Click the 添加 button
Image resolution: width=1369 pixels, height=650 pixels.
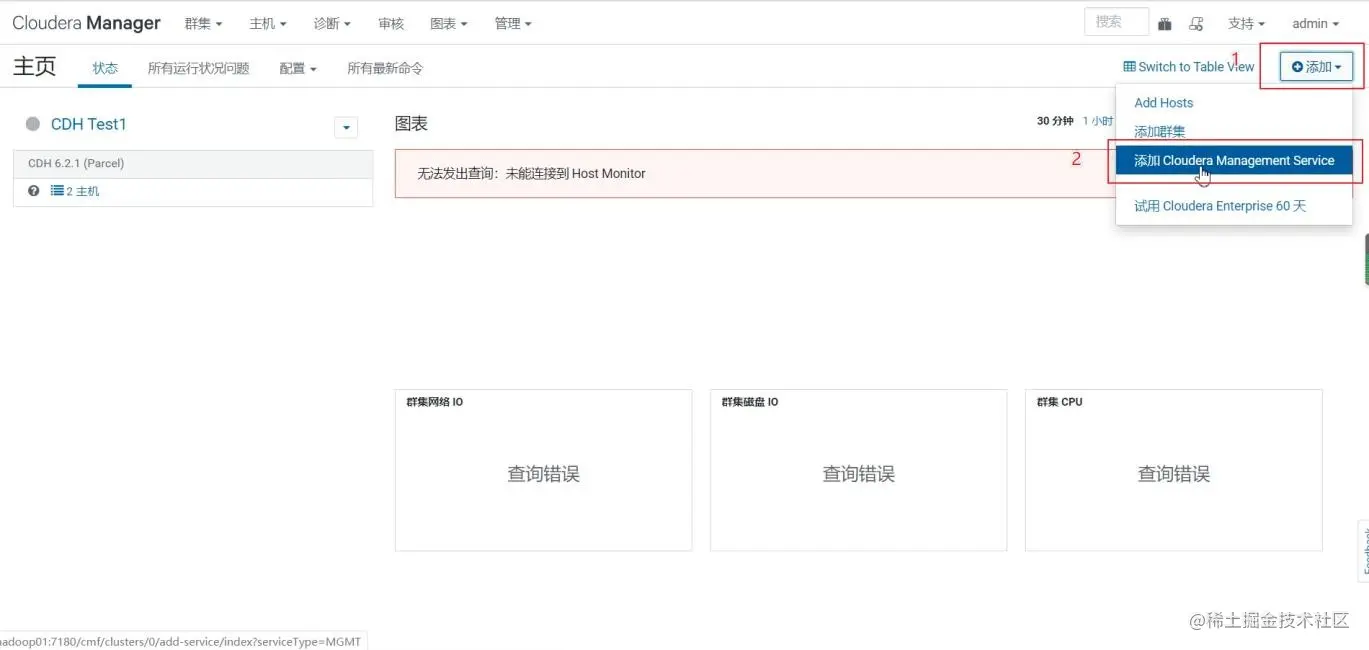1316,67
